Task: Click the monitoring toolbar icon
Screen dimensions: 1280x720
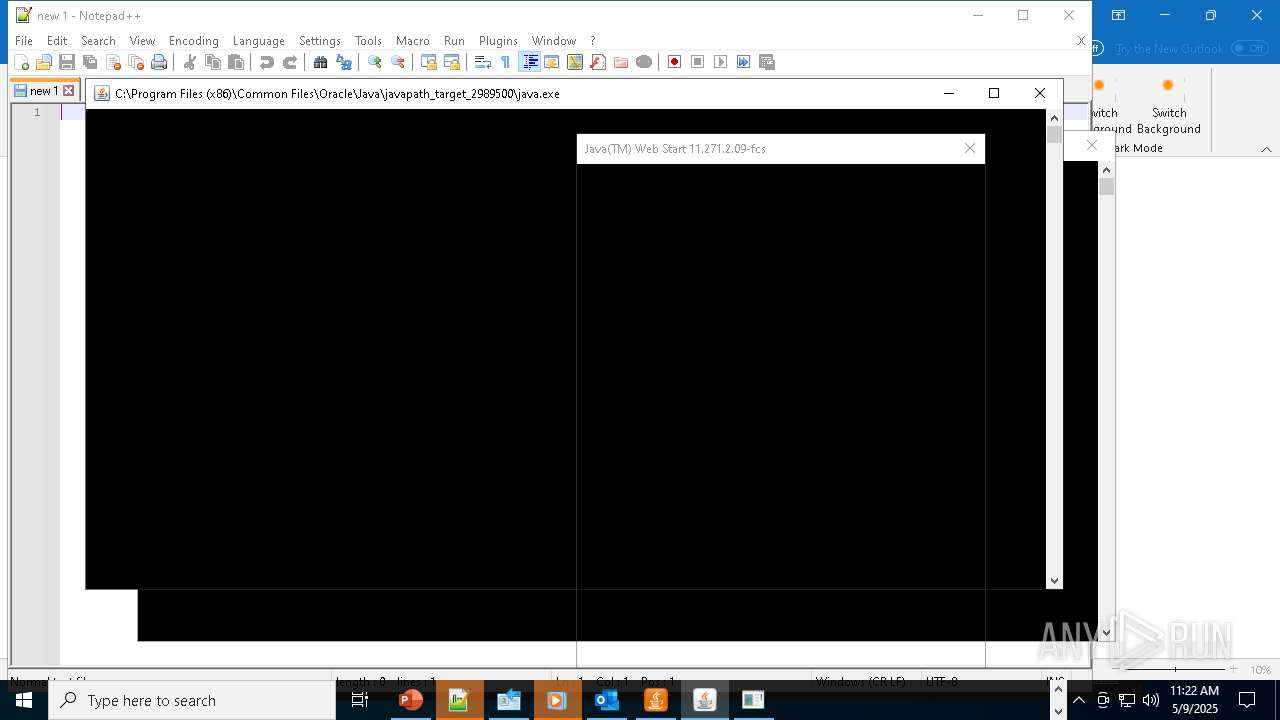Action: point(644,62)
